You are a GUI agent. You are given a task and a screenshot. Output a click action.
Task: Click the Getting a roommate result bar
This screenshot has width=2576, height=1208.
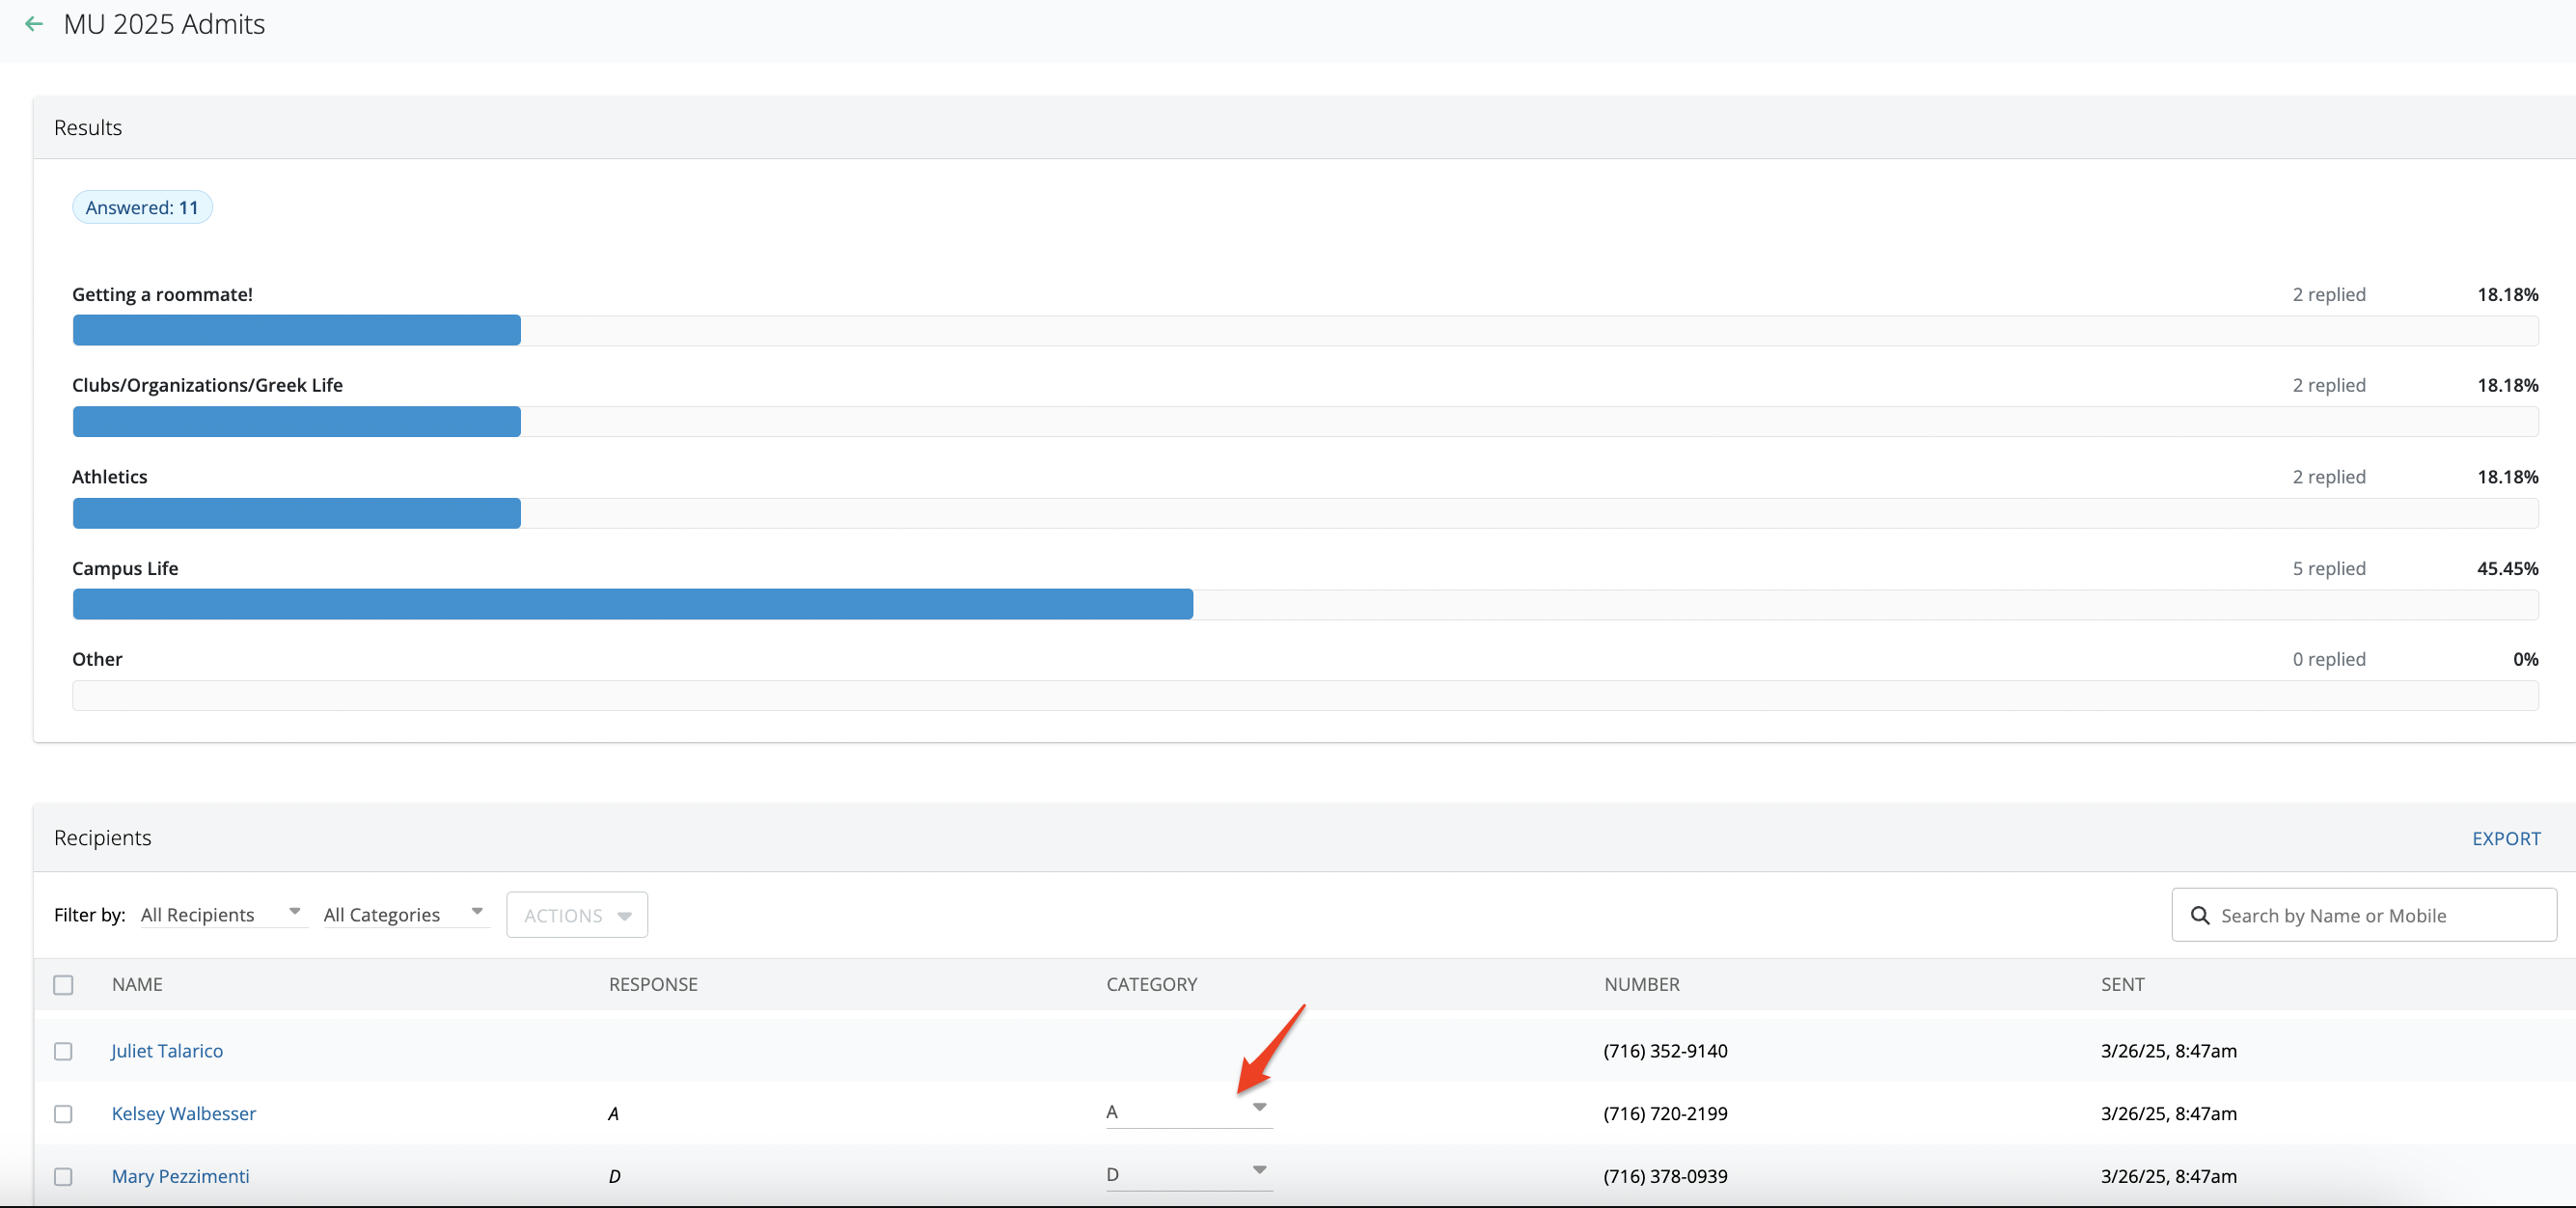pos(297,330)
